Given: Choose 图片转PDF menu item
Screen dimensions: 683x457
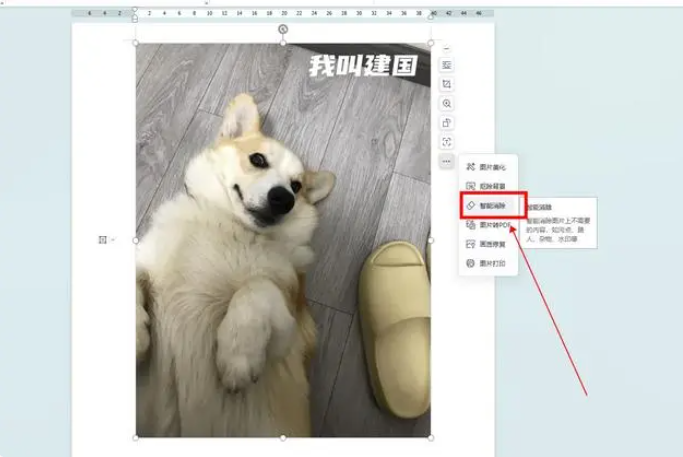Looking at the screenshot, I should pyautogui.click(x=488, y=225).
